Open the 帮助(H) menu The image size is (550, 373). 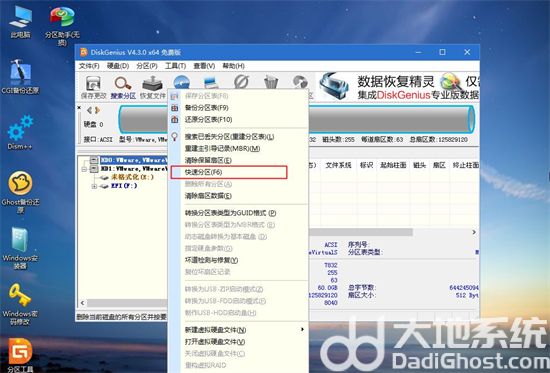point(233,66)
